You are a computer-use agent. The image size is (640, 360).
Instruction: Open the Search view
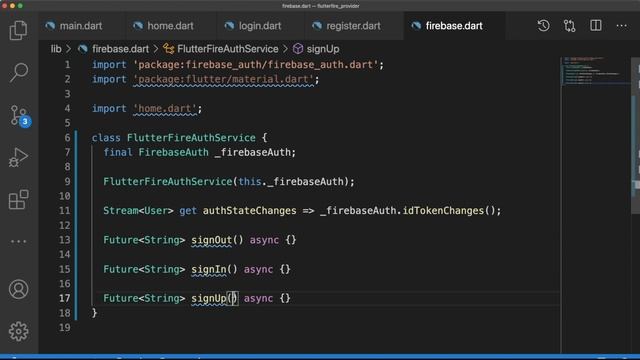(18, 73)
